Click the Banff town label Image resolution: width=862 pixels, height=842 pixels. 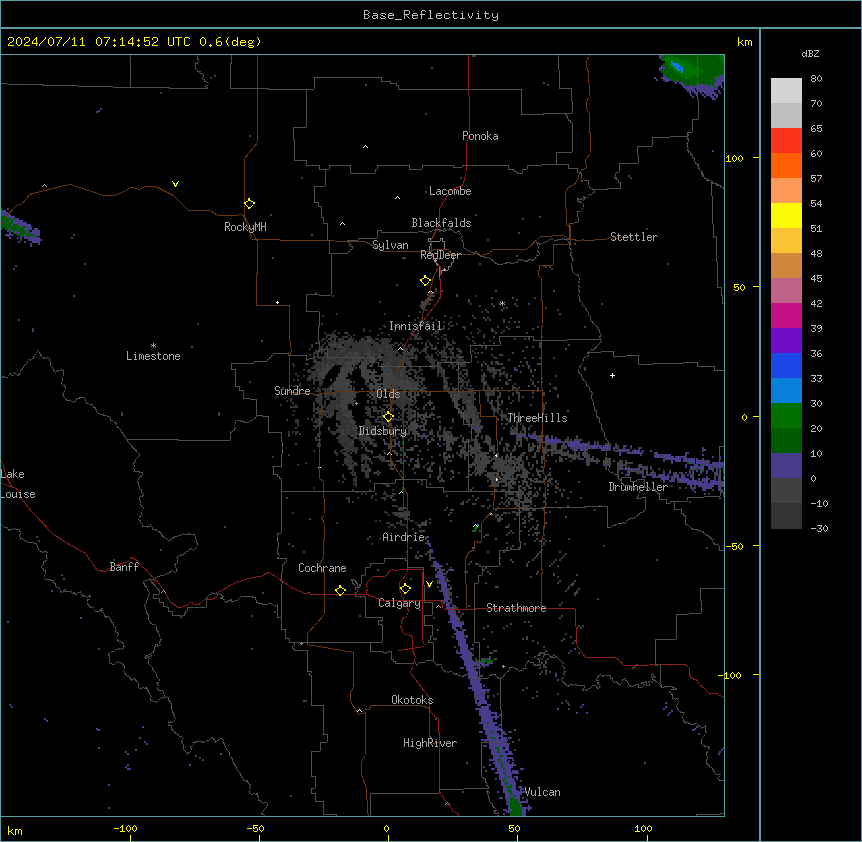(x=124, y=567)
